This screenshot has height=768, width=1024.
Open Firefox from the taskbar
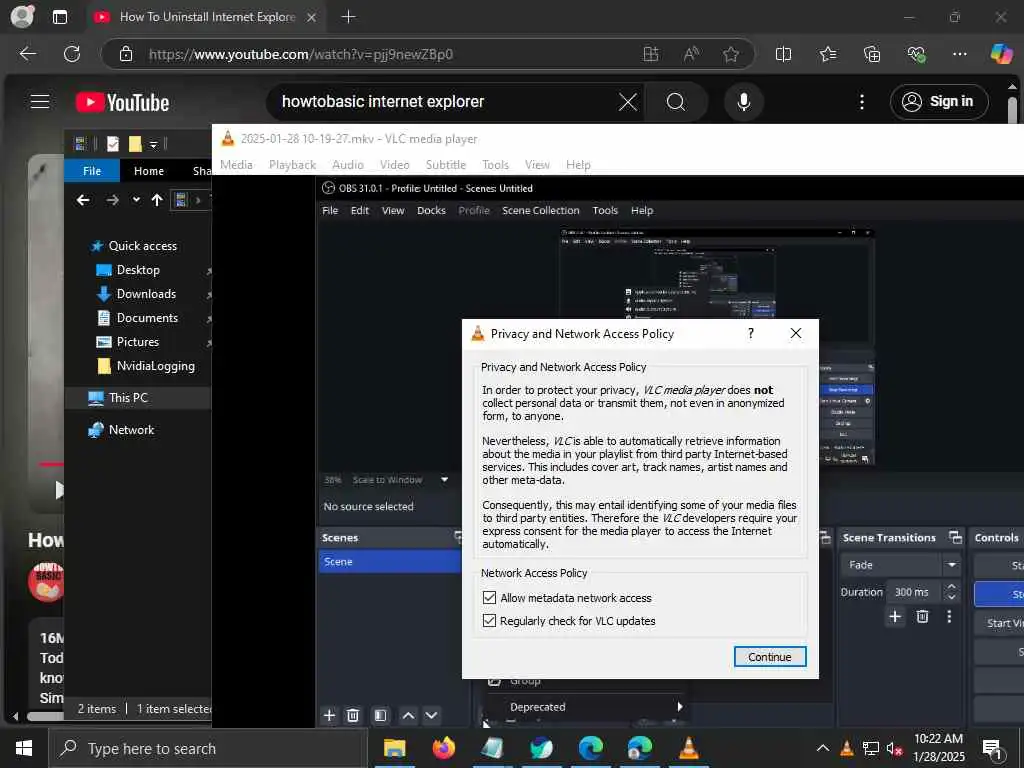pos(443,748)
